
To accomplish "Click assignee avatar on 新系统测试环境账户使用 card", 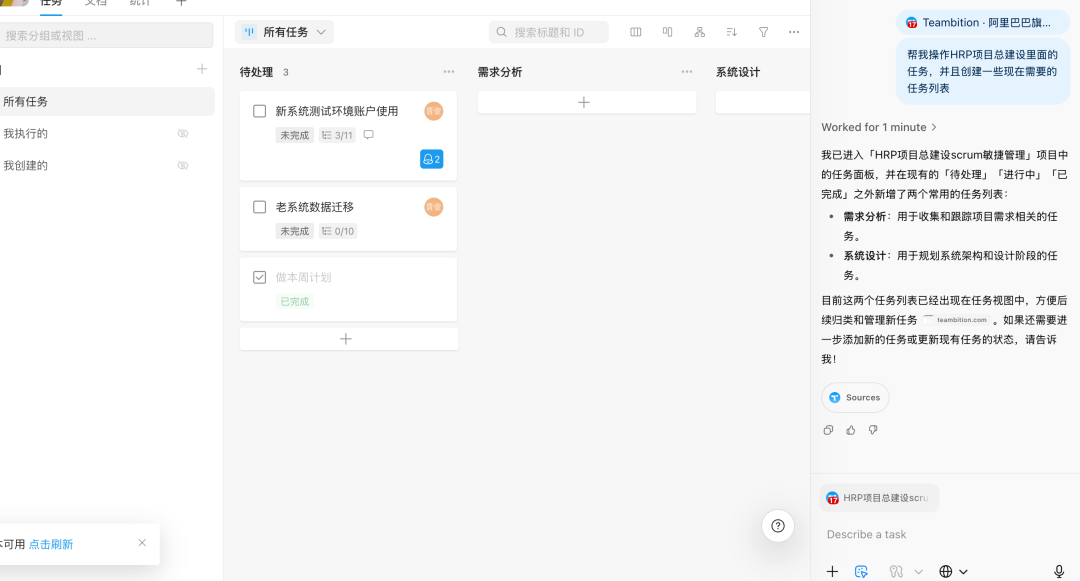I will pyautogui.click(x=434, y=111).
